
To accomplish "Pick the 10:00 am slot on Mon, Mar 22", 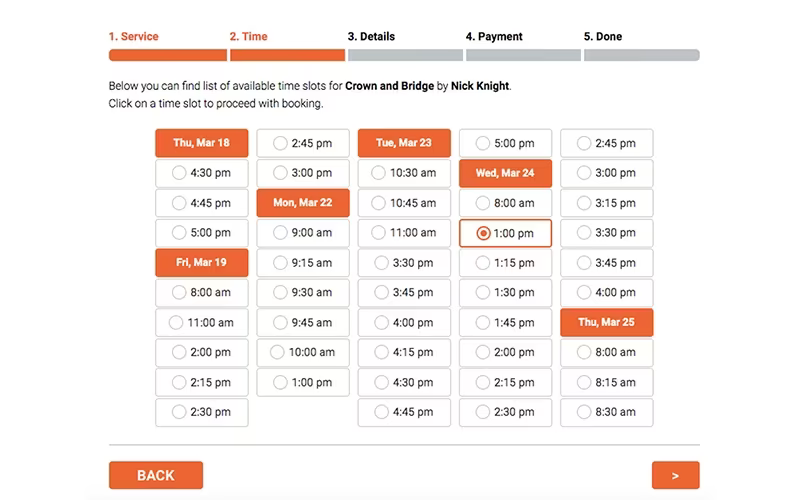I will (x=303, y=352).
